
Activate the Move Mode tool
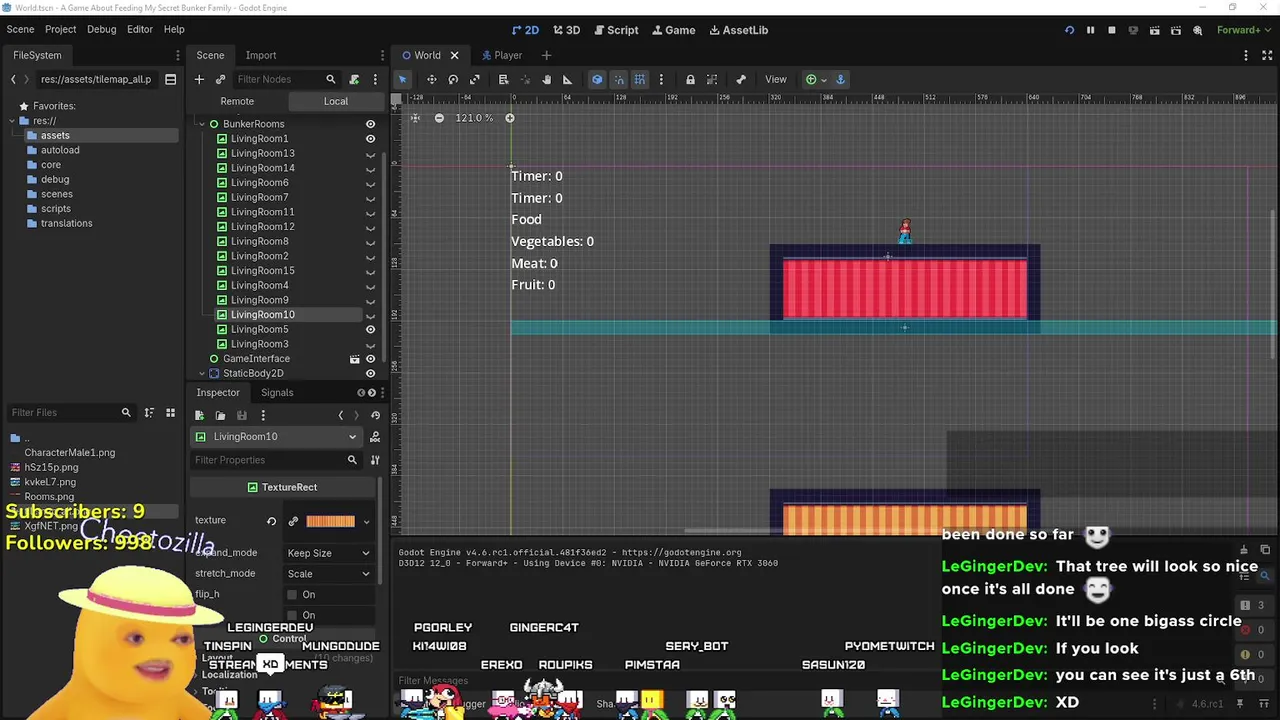click(x=431, y=79)
